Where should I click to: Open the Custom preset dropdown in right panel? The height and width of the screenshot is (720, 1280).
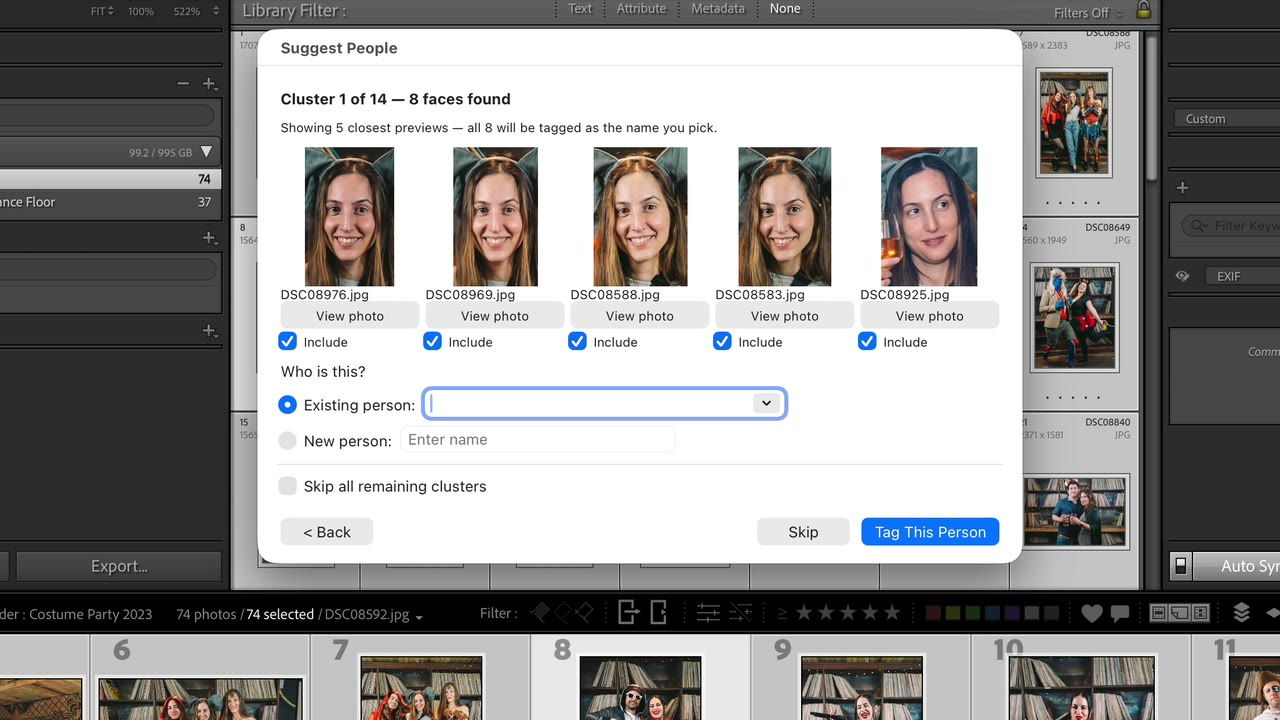(1226, 118)
